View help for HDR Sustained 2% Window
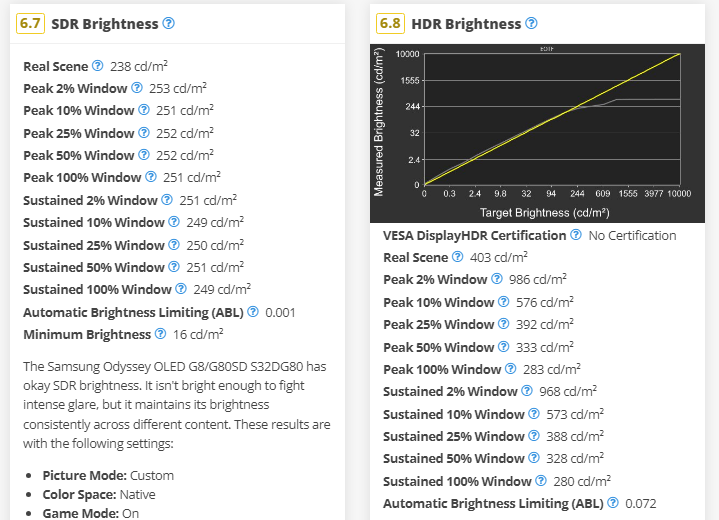The height and width of the screenshot is (520, 719). pyautogui.click(x=527, y=391)
